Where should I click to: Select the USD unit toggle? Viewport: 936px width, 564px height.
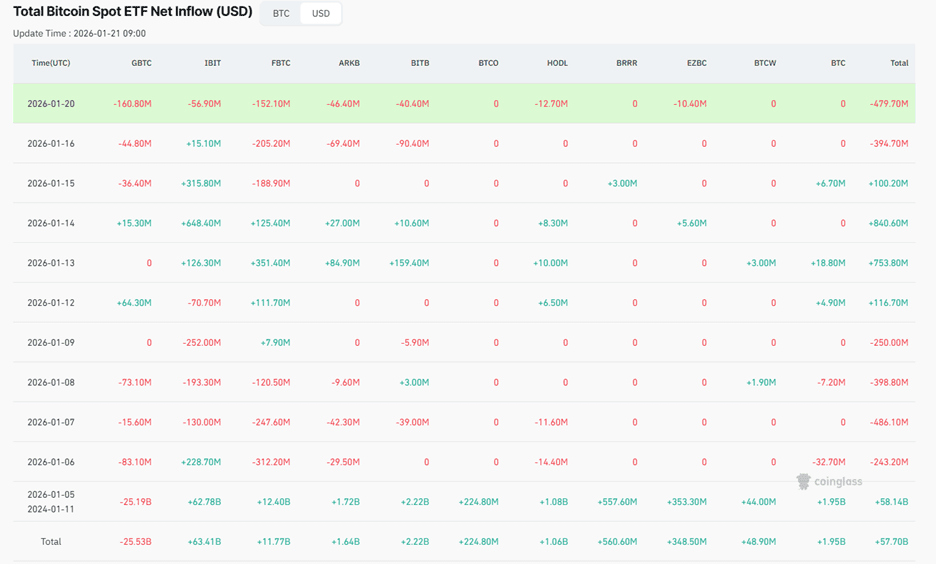pyautogui.click(x=321, y=14)
